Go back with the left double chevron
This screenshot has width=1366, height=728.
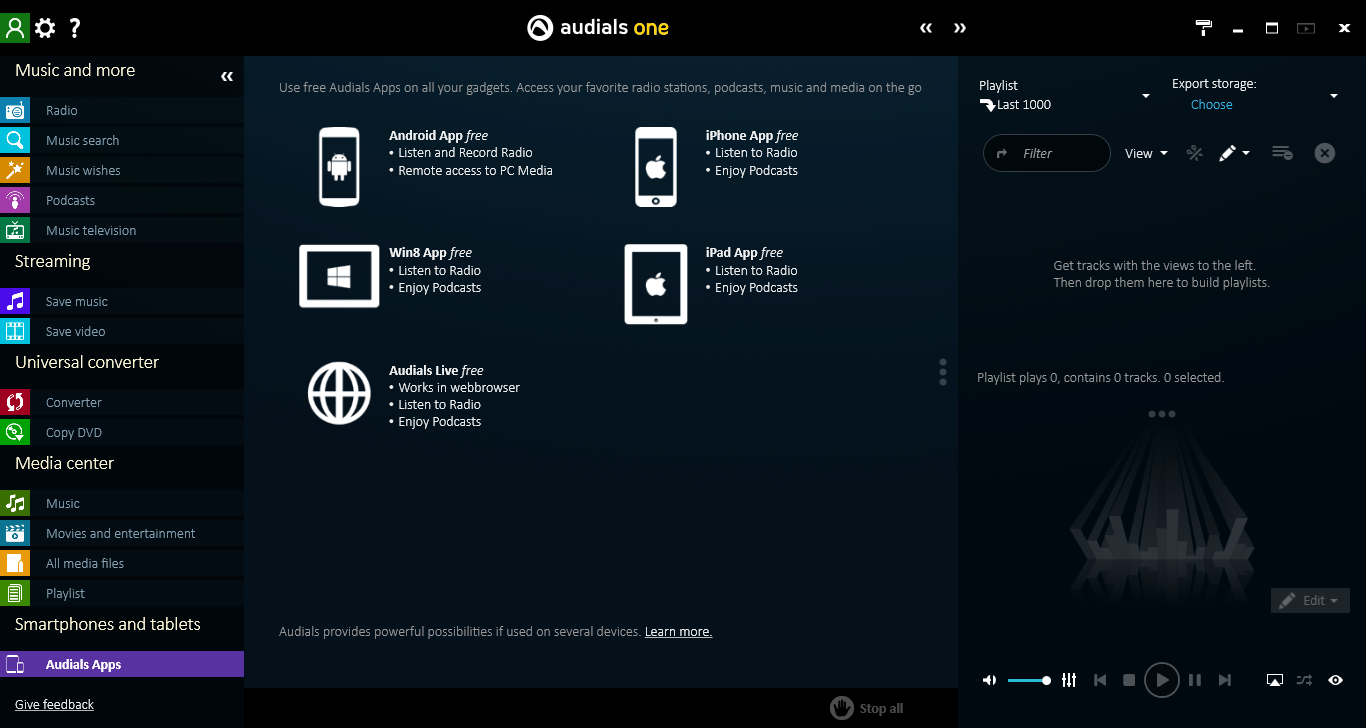[x=926, y=28]
